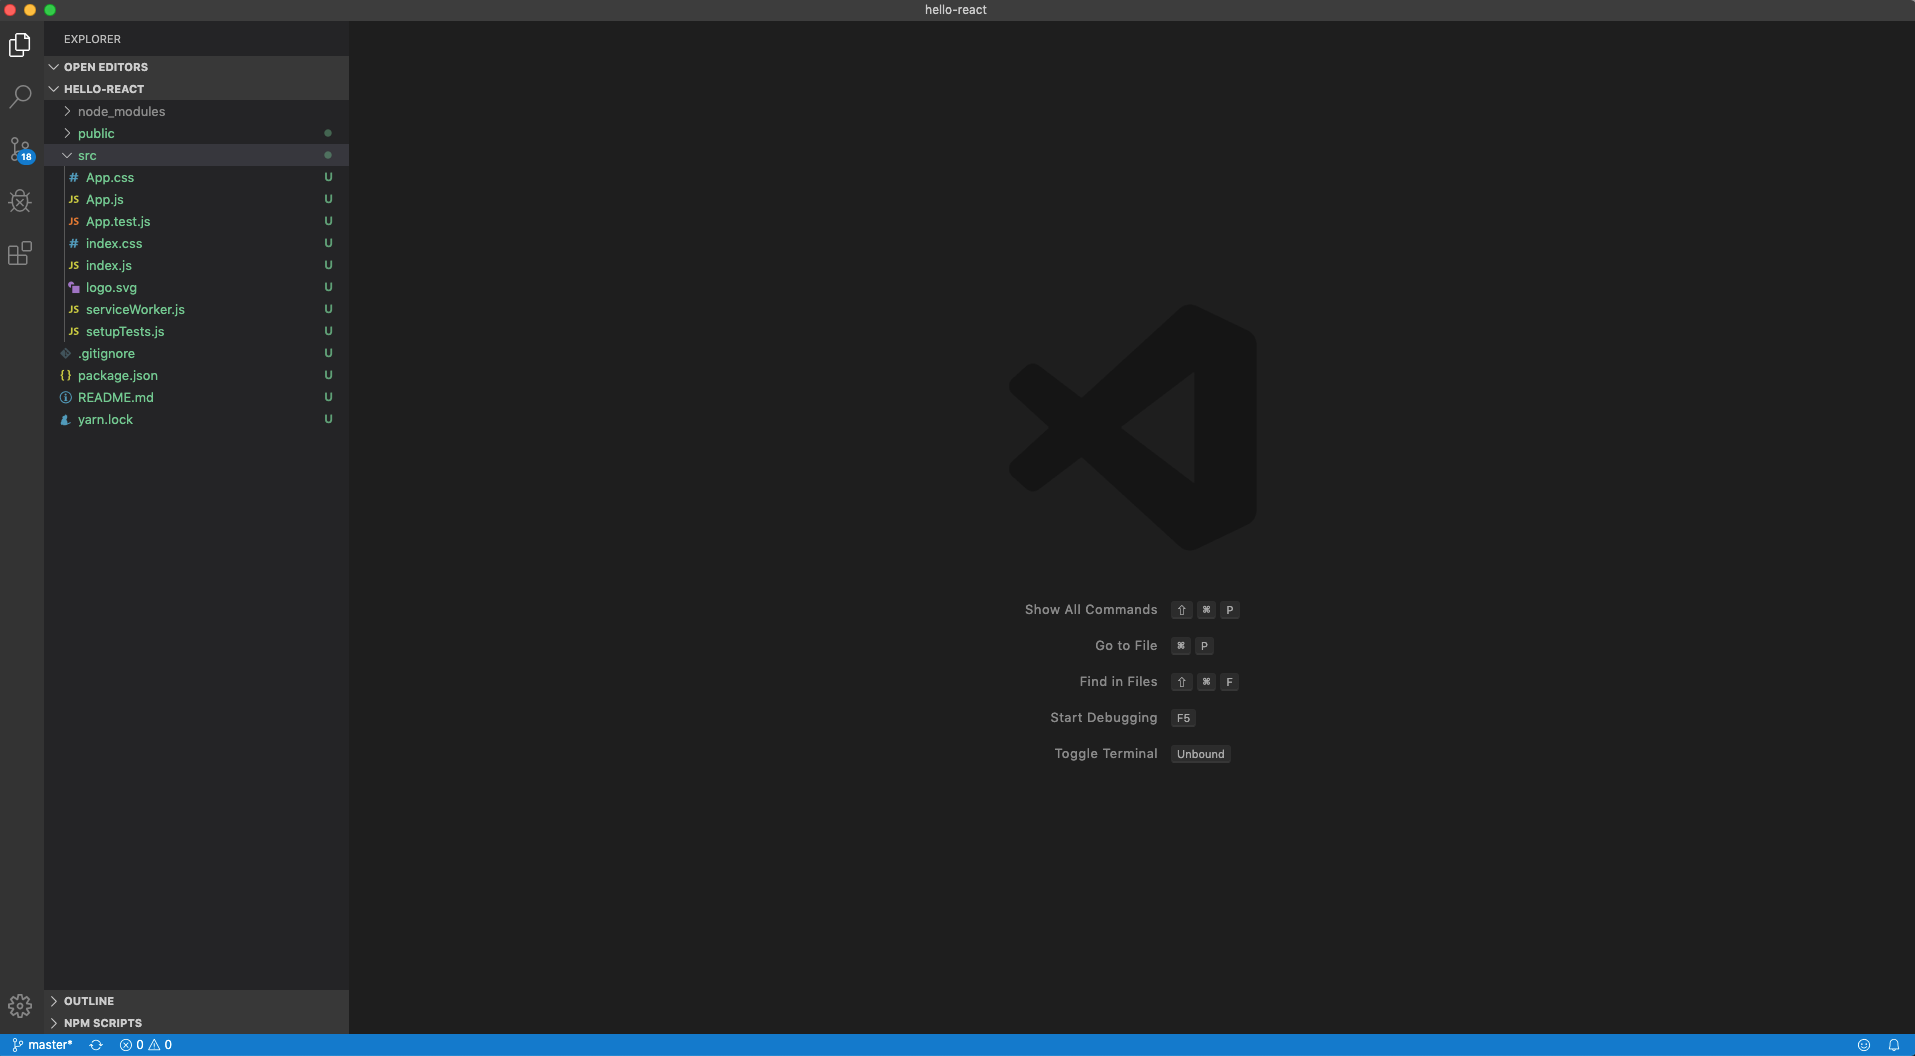Open the Explorer view in activity bar

point(20,45)
